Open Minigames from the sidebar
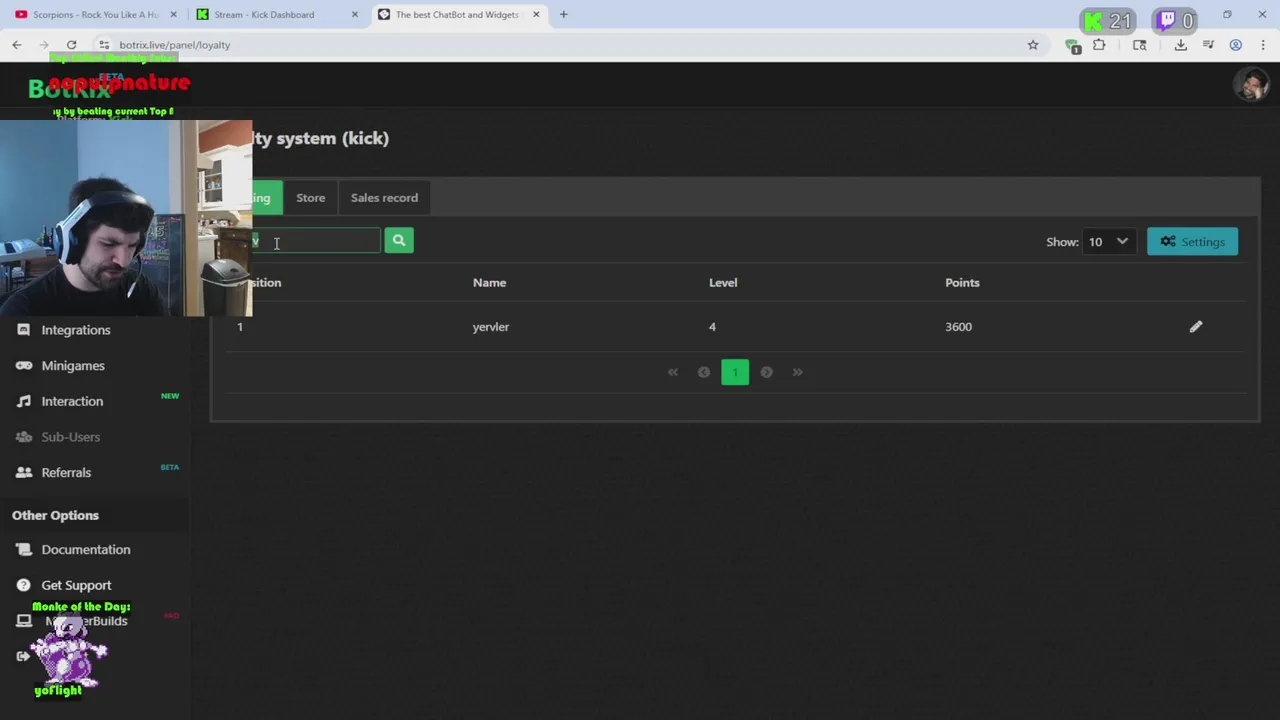The image size is (1280, 720). point(72,366)
